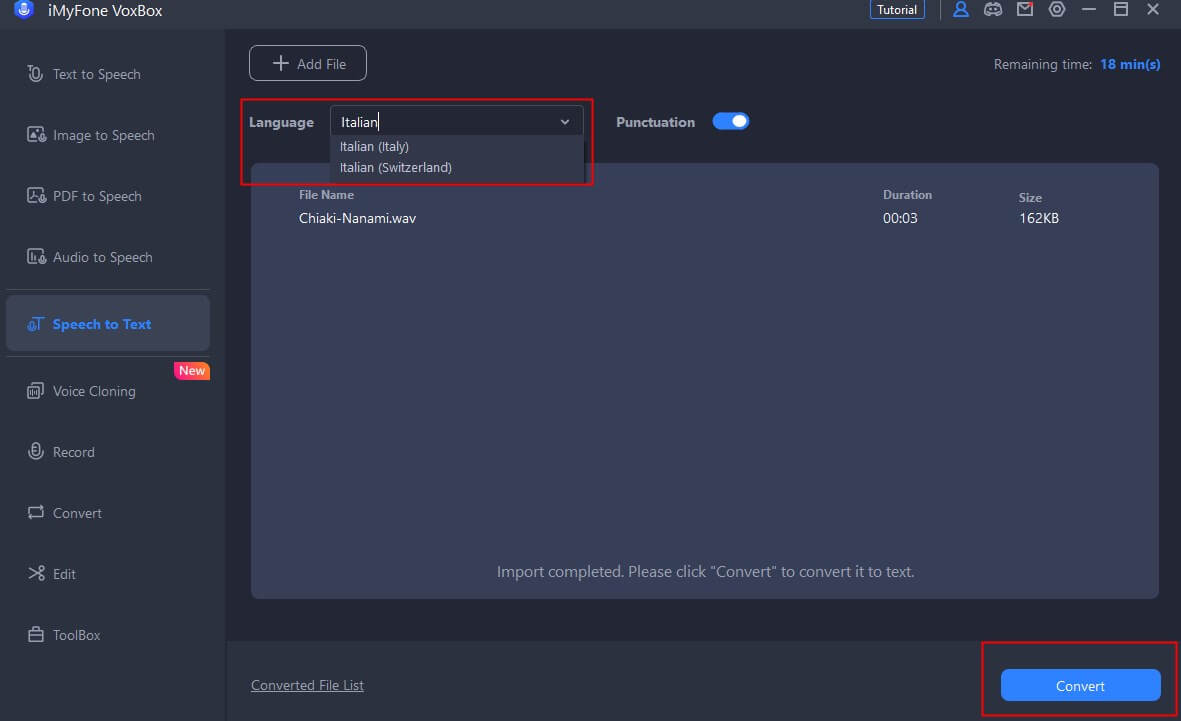This screenshot has width=1181, height=721.
Task: Click the Edit scissors icon
Action: point(36,573)
